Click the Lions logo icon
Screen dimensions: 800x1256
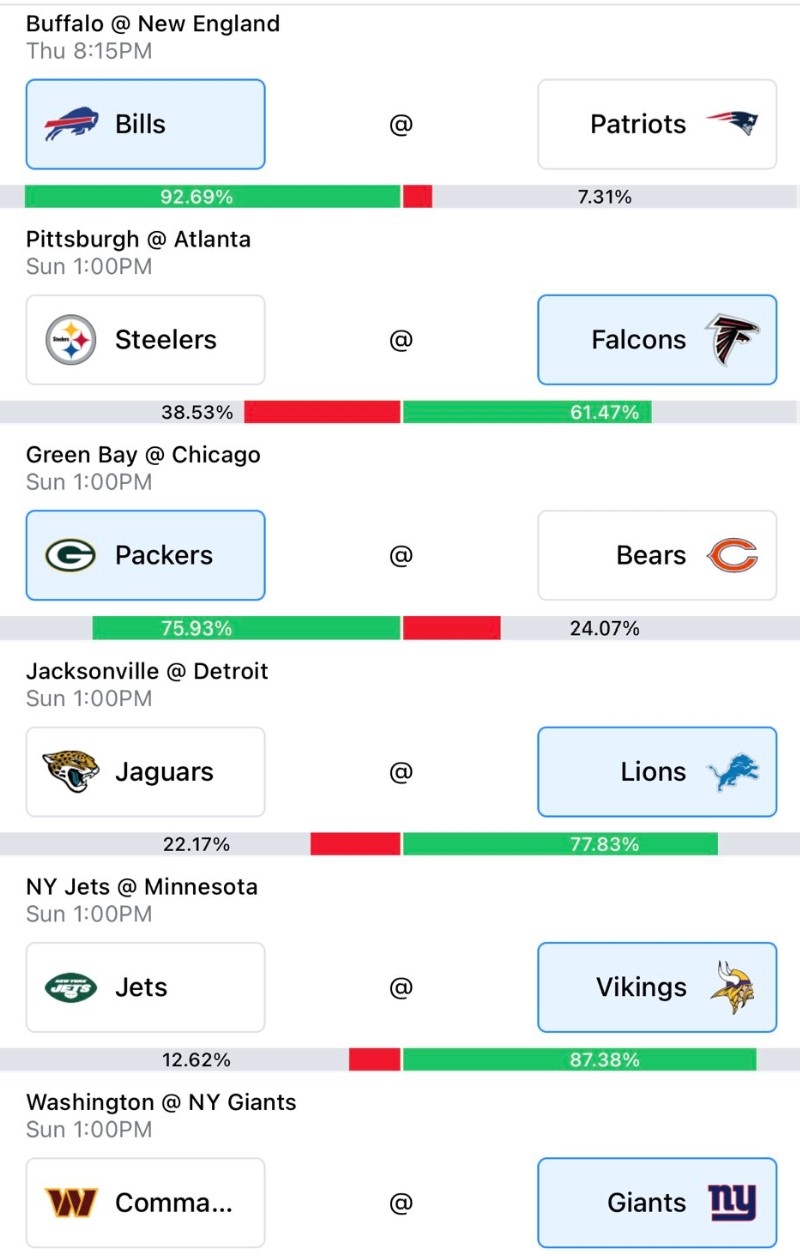click(x=732, y=772)
